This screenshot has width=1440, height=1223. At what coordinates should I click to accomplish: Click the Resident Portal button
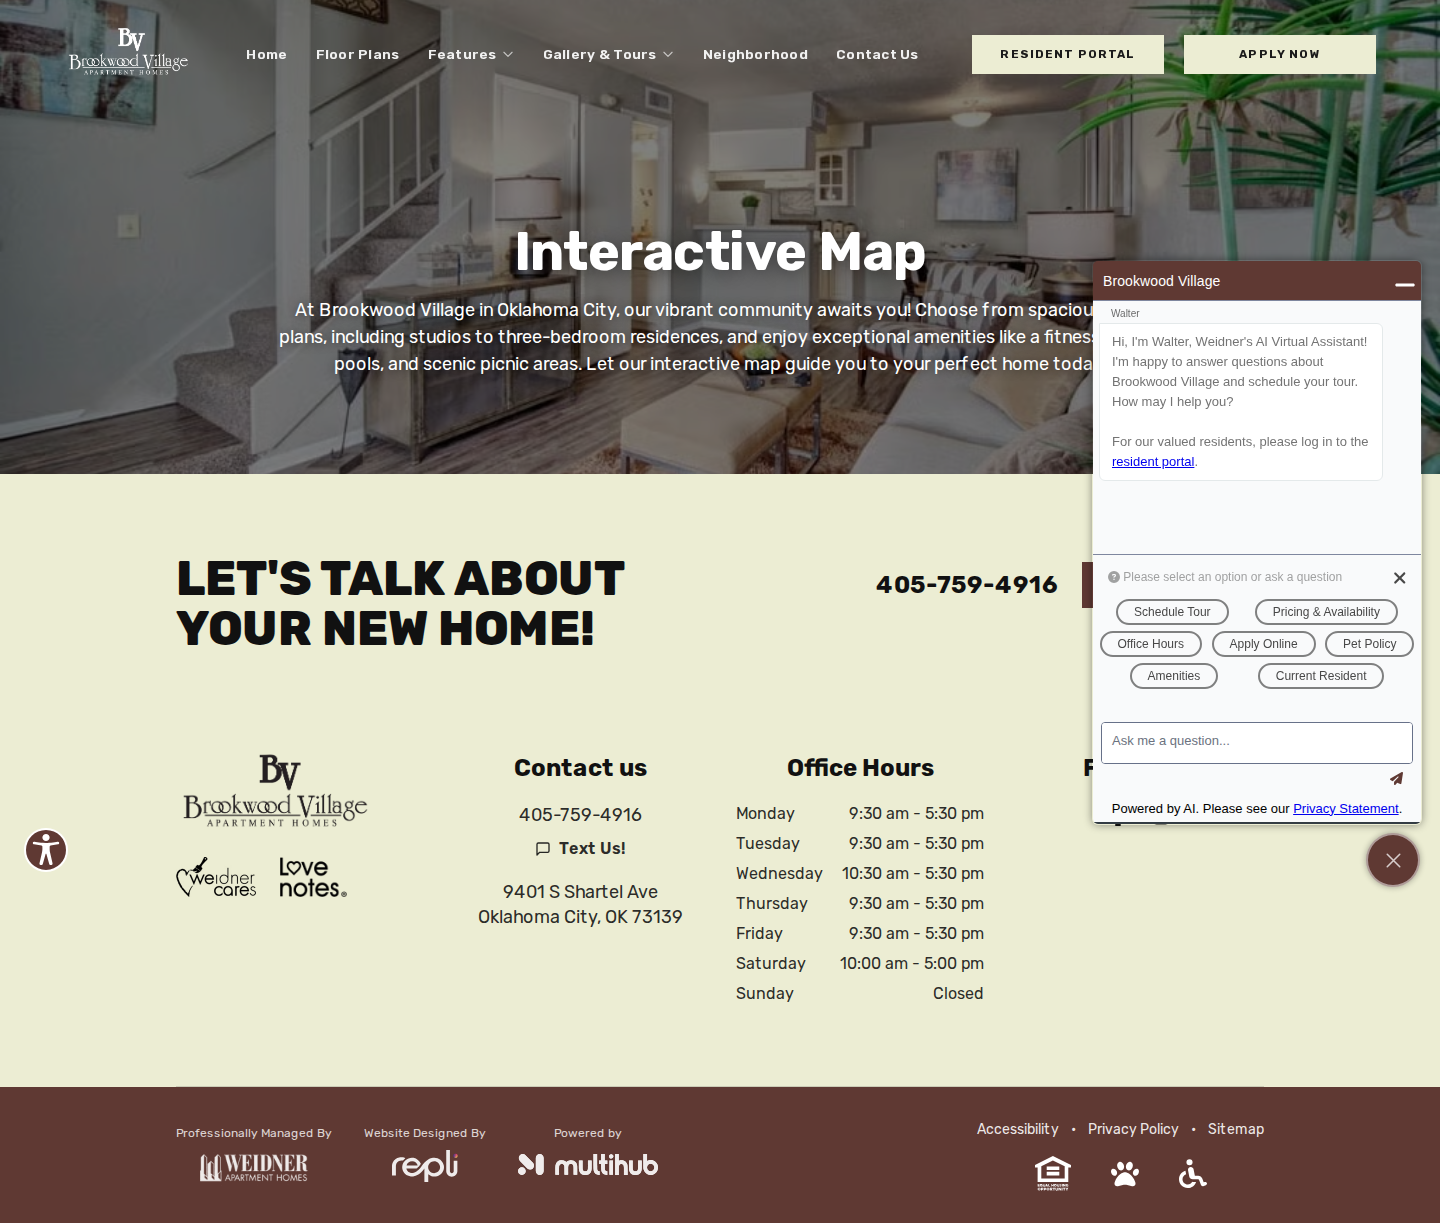1068,54
